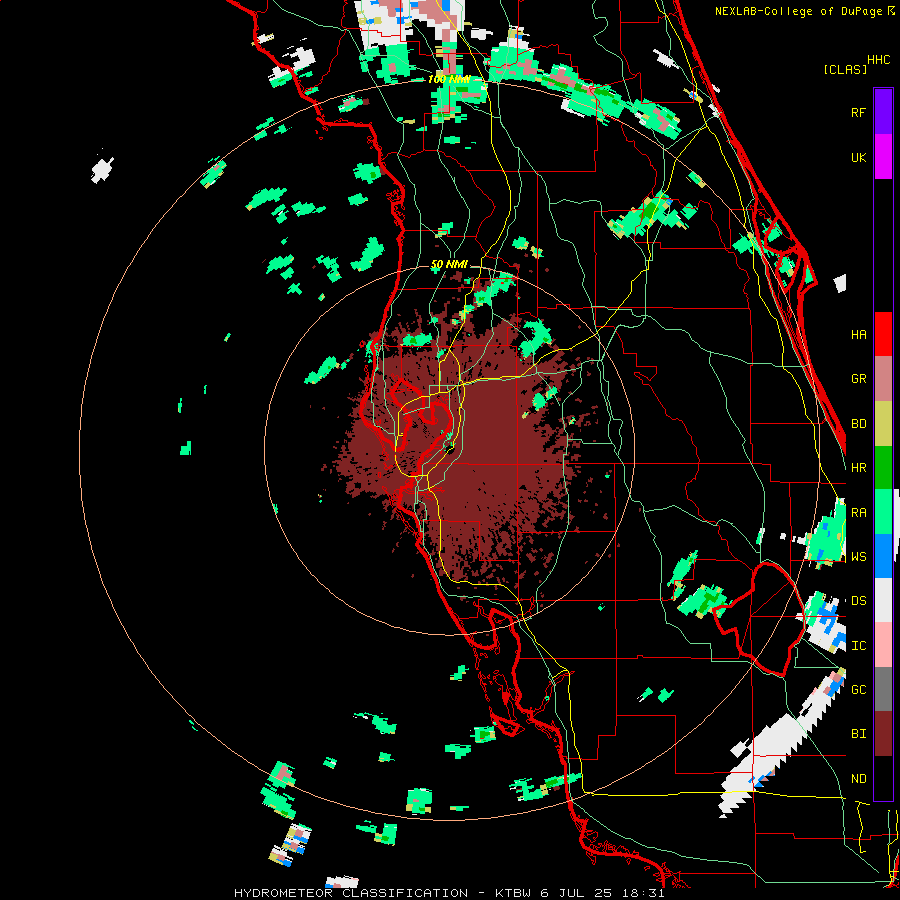Image resolution: width=900 pixels, height=900 pixels.
Task: Click the DS white legend color swatch
Action: [x=883, y=600]
